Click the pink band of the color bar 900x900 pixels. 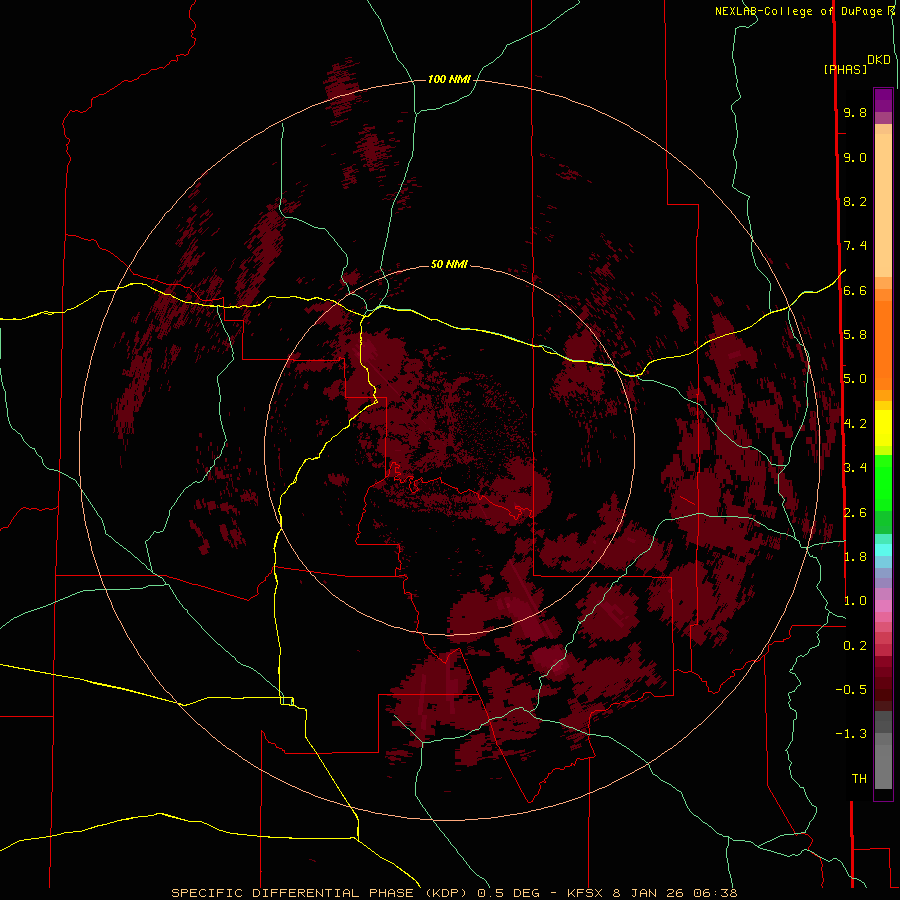(x=883, y=606)
